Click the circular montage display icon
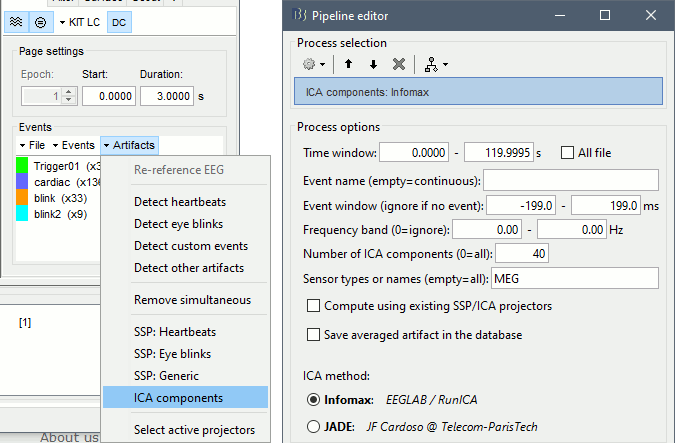This screenshot has width=675, height=443. pyautogui.click(x=40, y=21)
